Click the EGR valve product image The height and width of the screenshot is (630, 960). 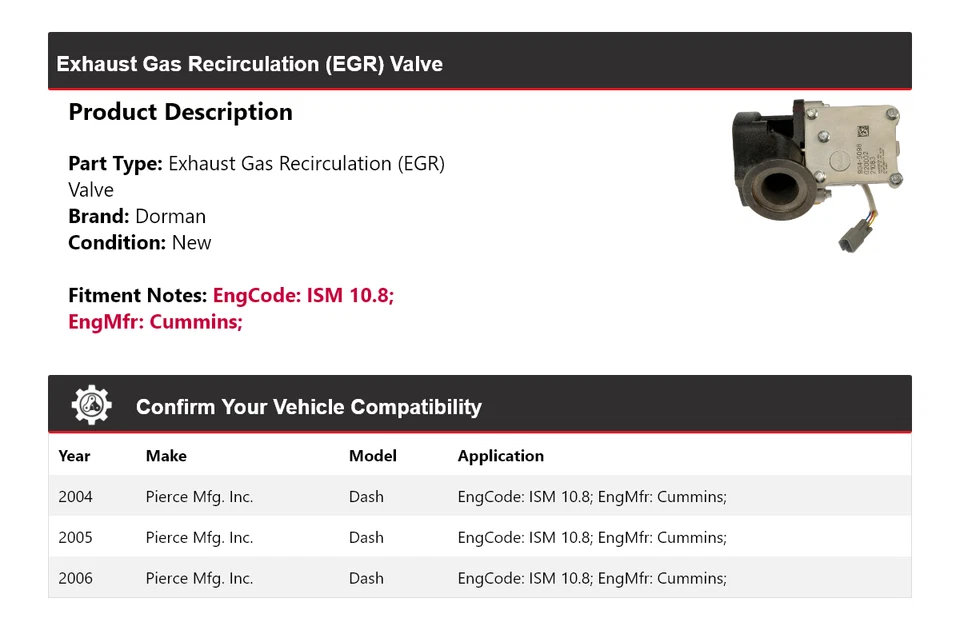coord(819,173)
